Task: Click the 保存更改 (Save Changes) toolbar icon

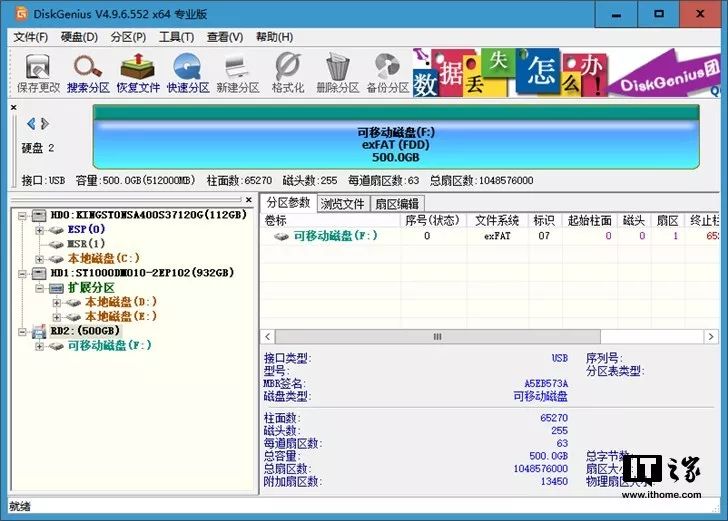Action: tap(35, 72)
